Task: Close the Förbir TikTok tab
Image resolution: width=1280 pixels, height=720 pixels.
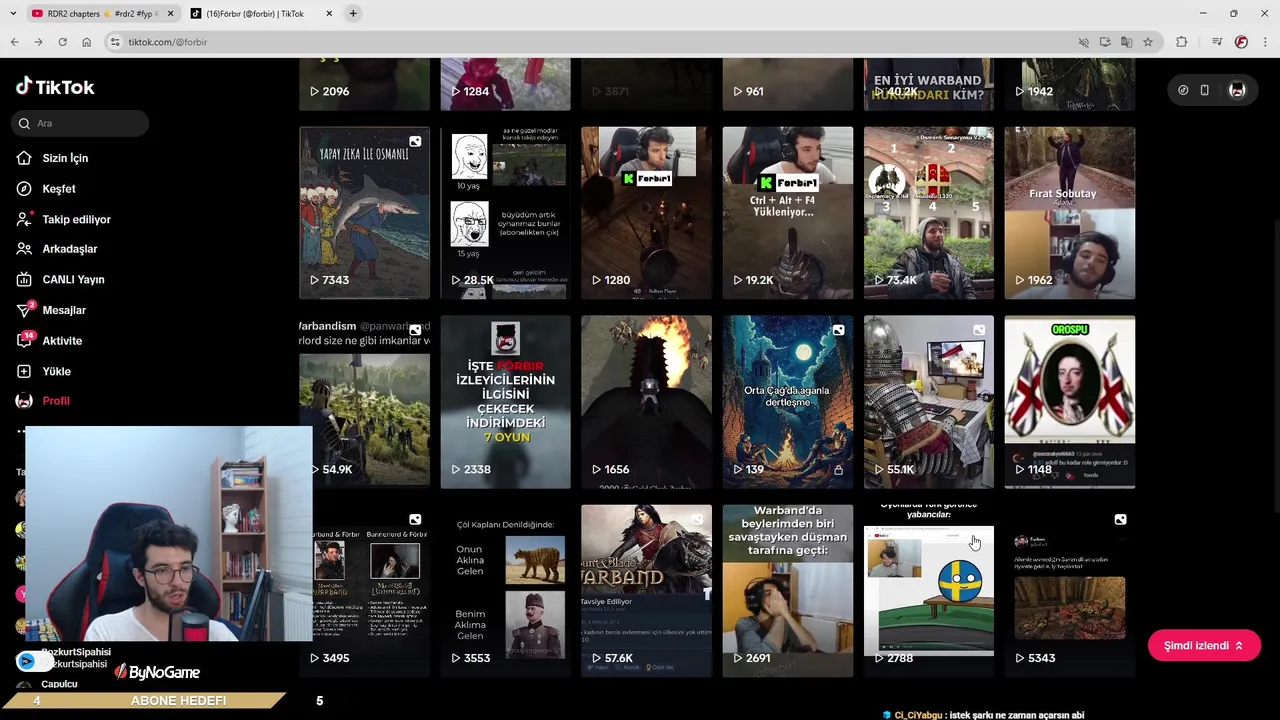Action: pos(329,14)
